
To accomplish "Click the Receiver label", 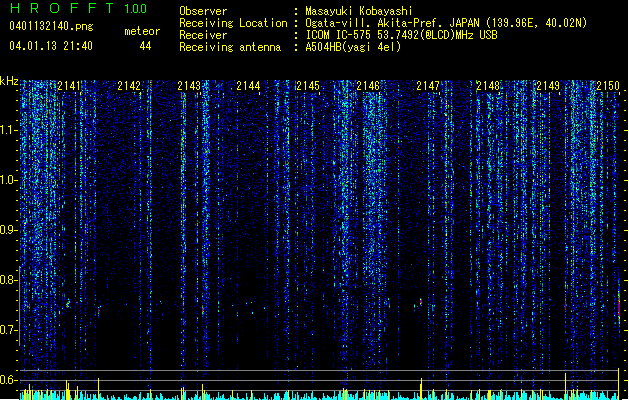I will pyautogui.click(x=203, y=35).
